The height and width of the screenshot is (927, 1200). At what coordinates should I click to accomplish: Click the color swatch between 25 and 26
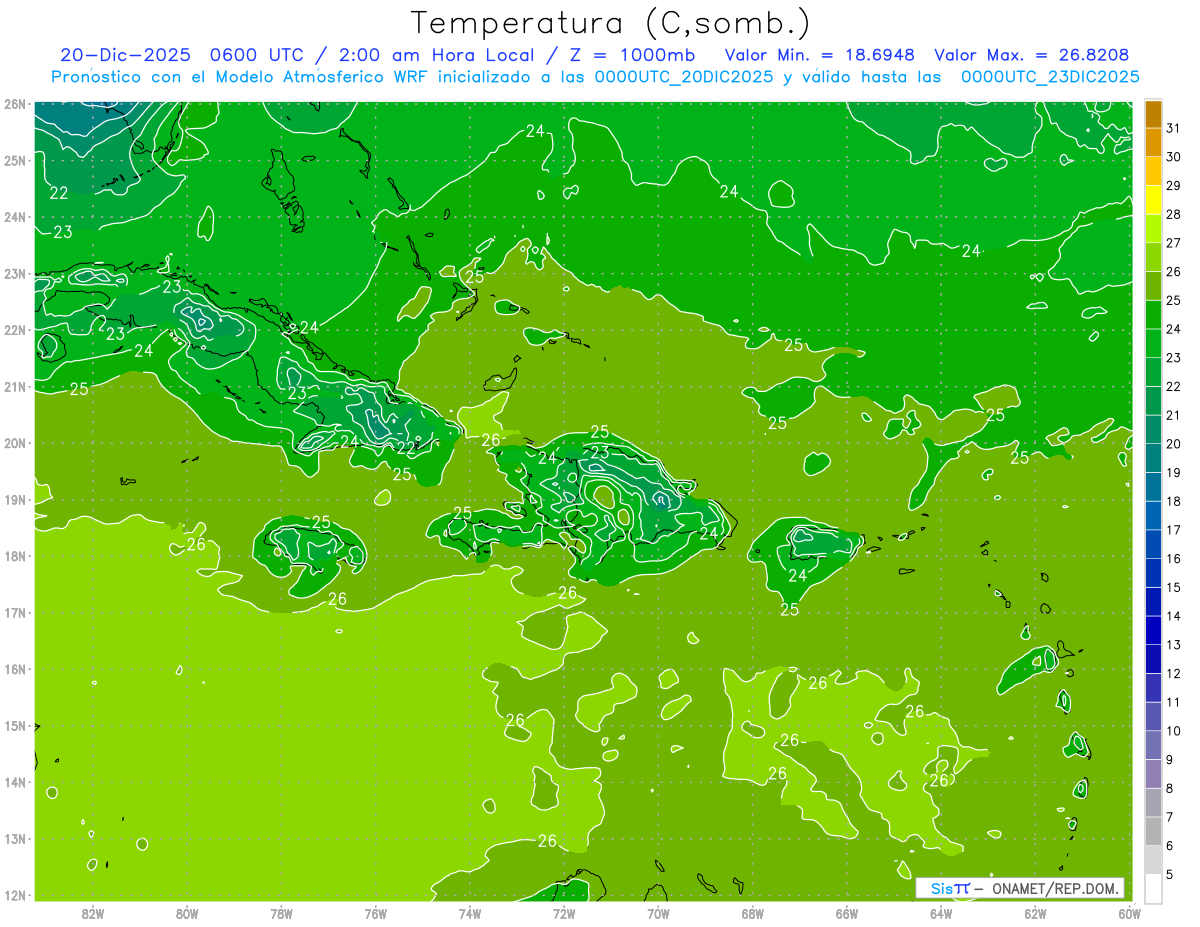coord(1154,286)
